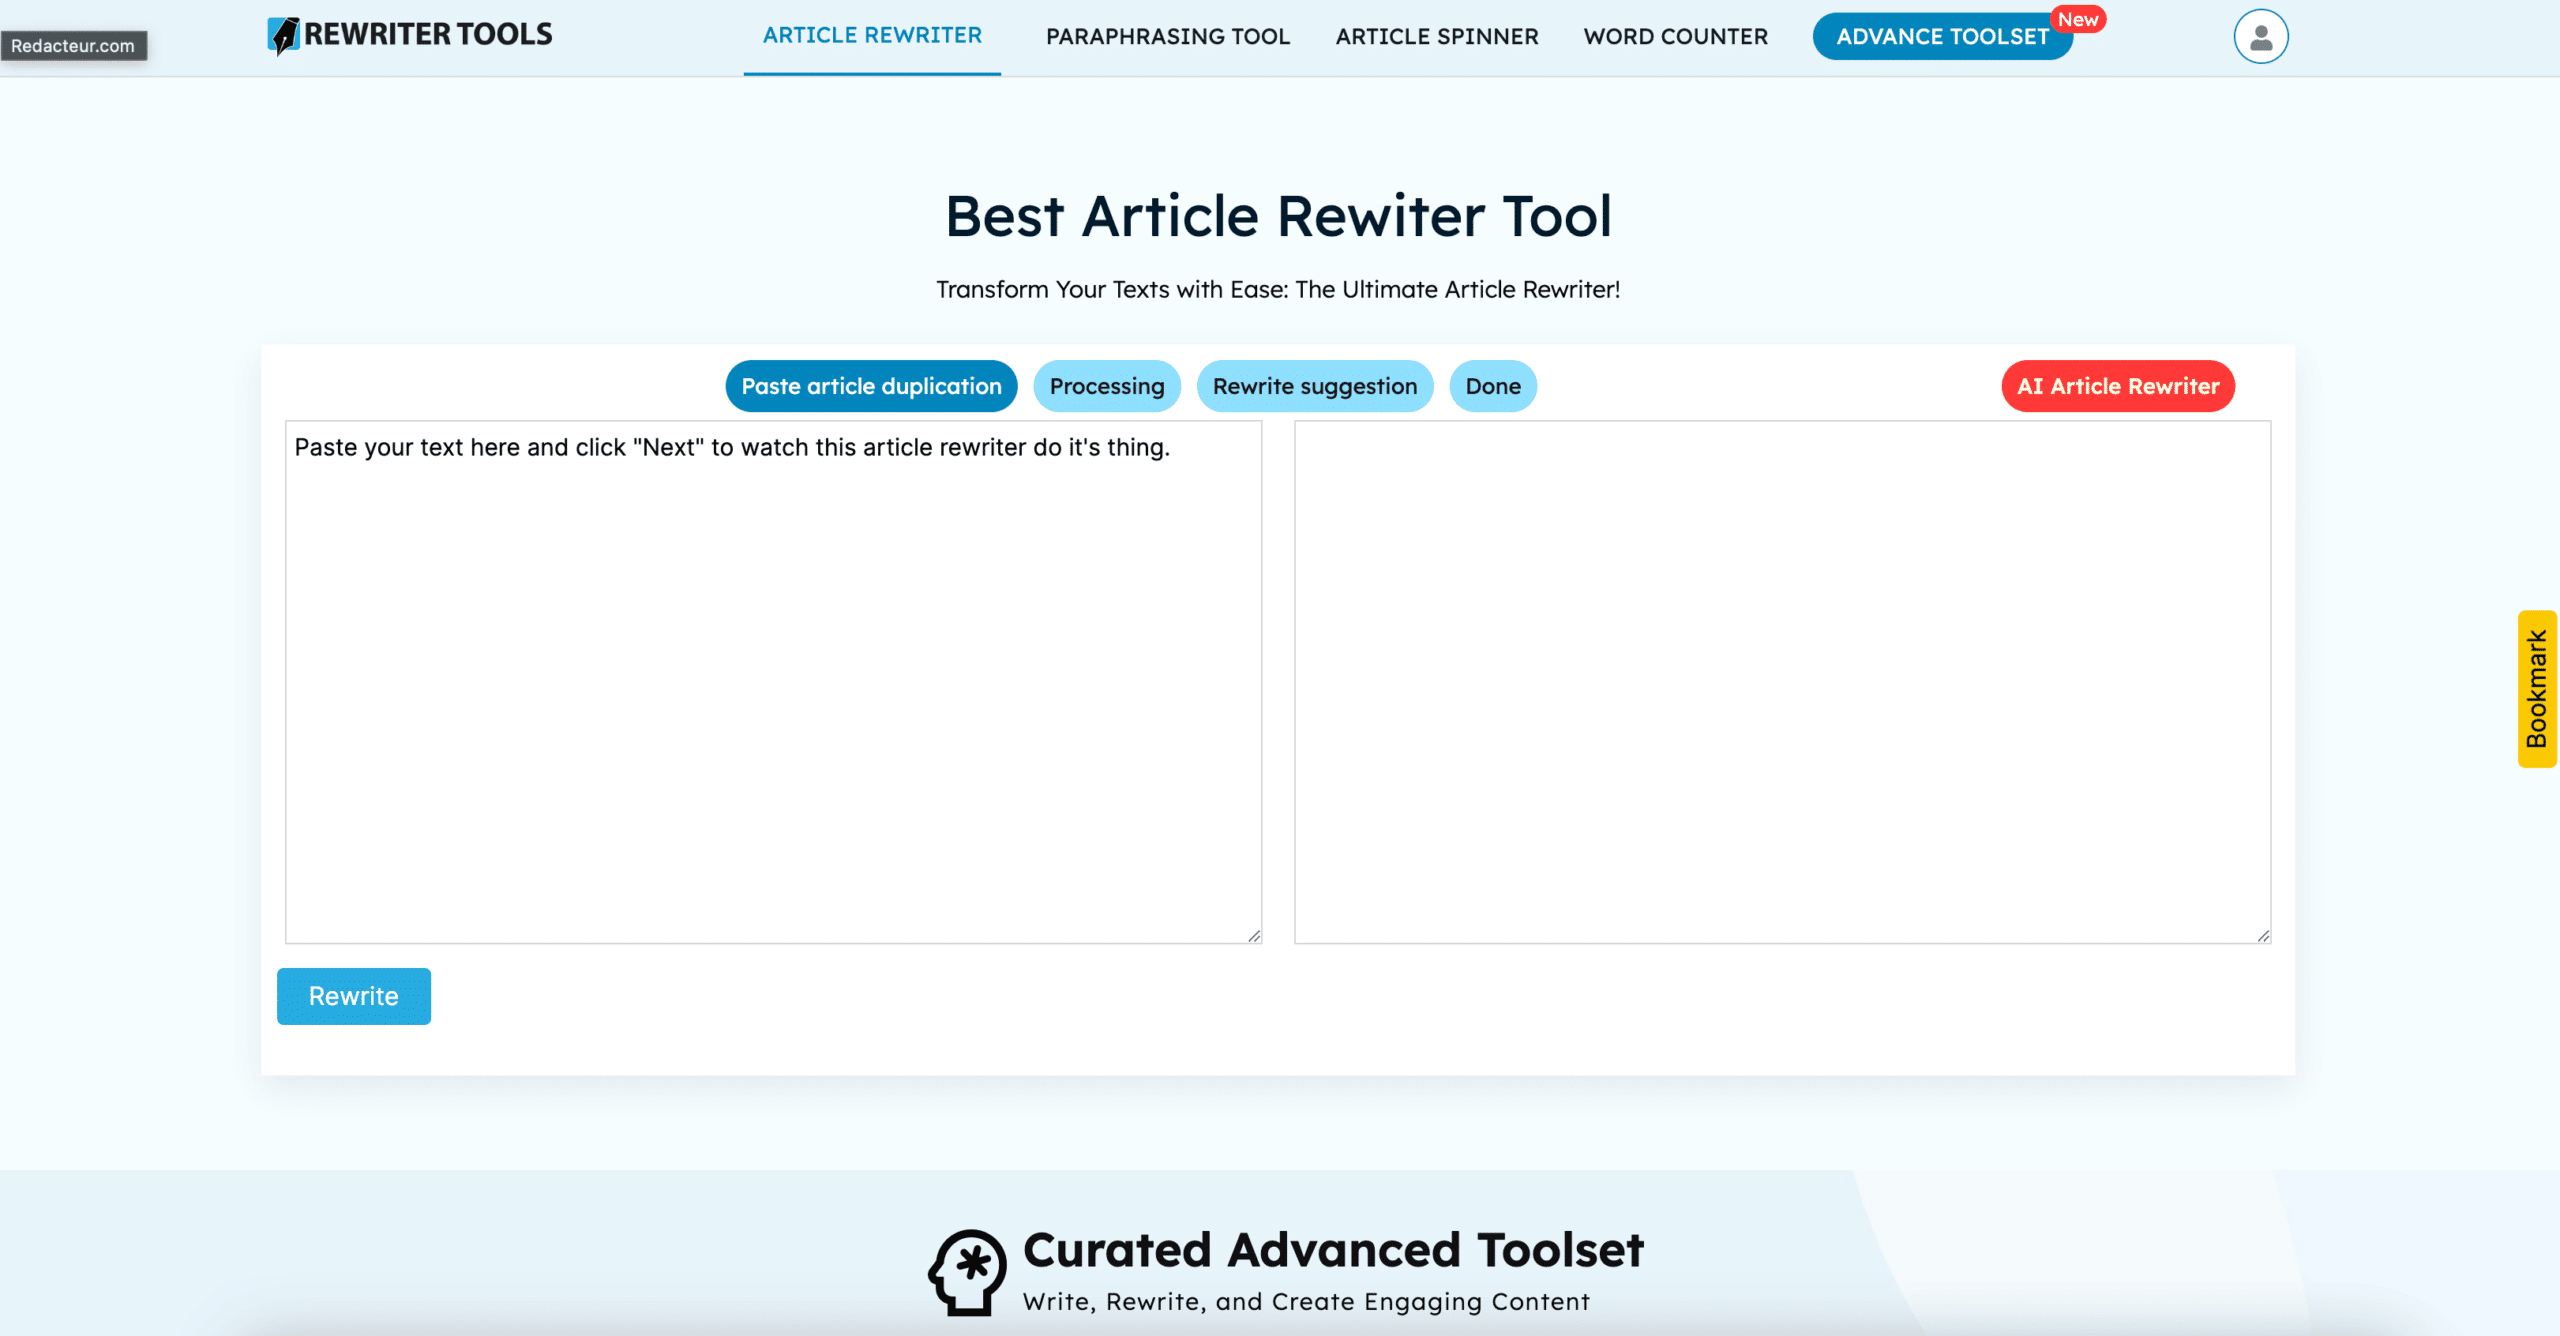Click the red New badge
The width and height of the screenshot is (2560, 1336).
[x=2077, y=20]
